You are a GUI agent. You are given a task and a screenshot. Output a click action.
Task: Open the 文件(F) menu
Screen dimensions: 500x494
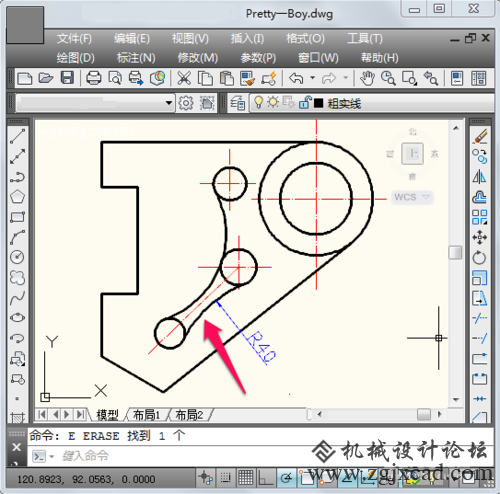(74, 39)
